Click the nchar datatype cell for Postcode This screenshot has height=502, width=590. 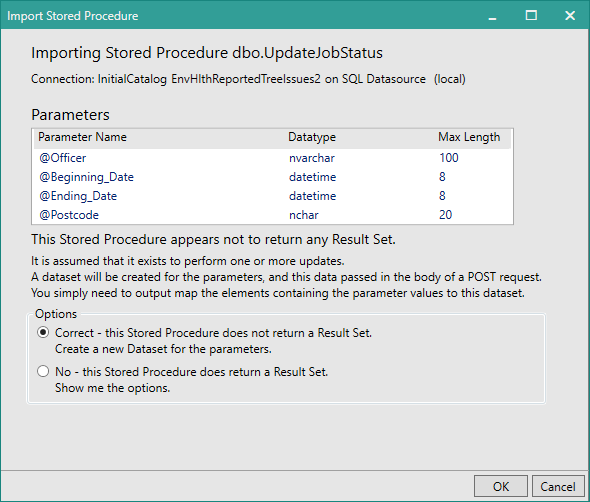[304, 215]
